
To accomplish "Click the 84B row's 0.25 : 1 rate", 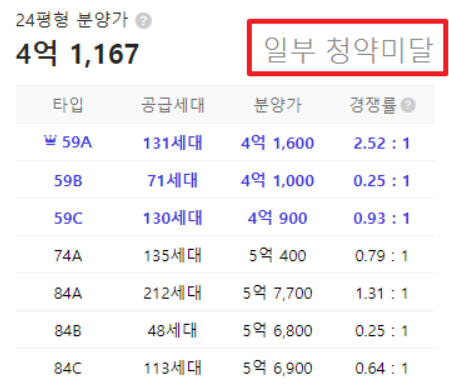I will (381, 331).
